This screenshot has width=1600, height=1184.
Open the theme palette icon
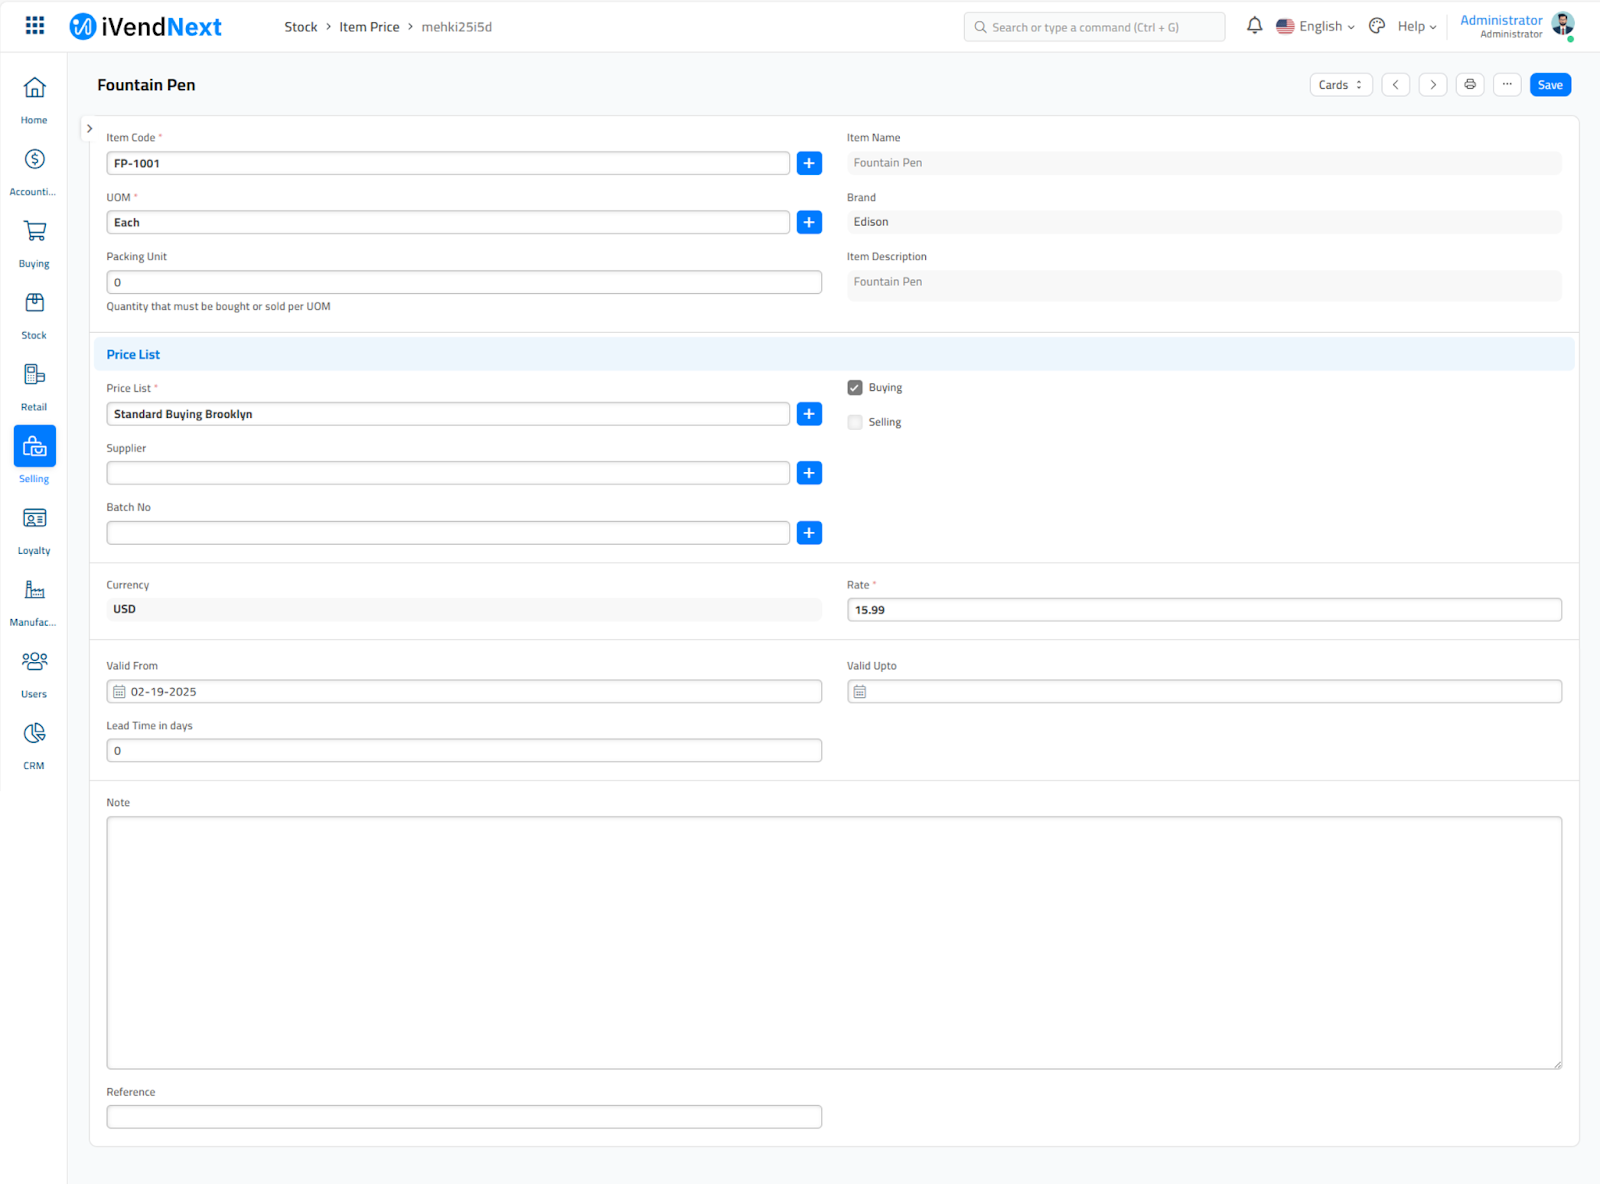[1377, 26]
